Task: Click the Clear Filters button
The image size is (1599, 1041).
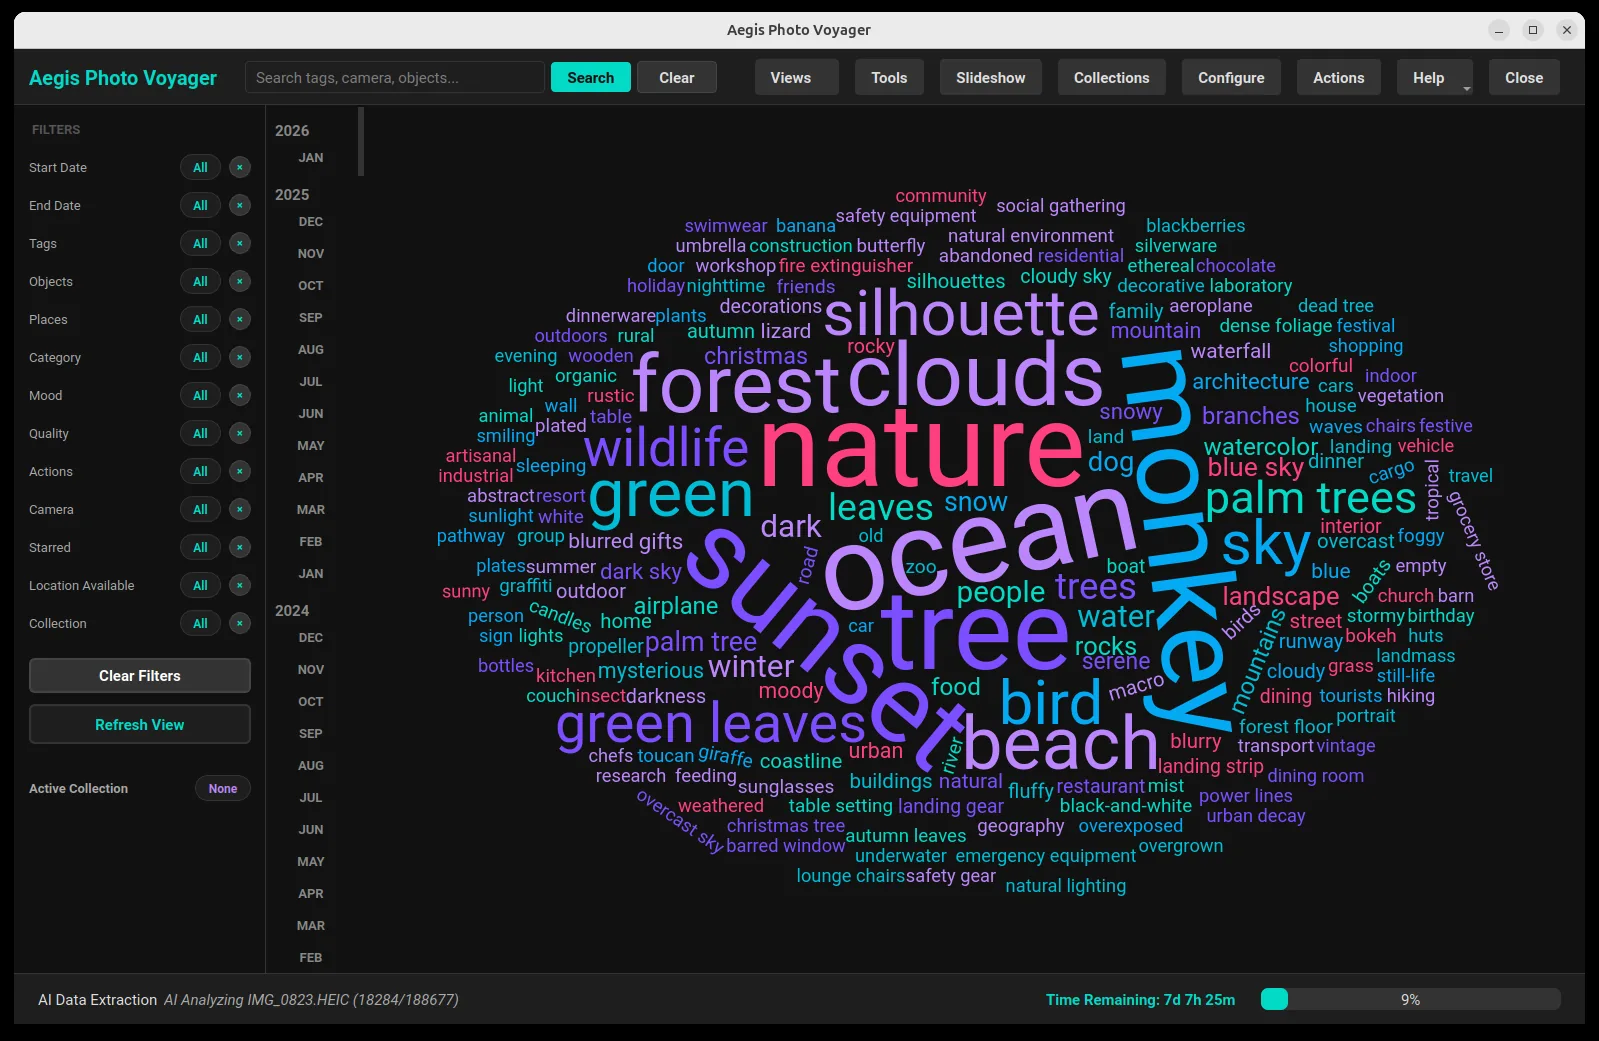Action: [x=140, y=675]
